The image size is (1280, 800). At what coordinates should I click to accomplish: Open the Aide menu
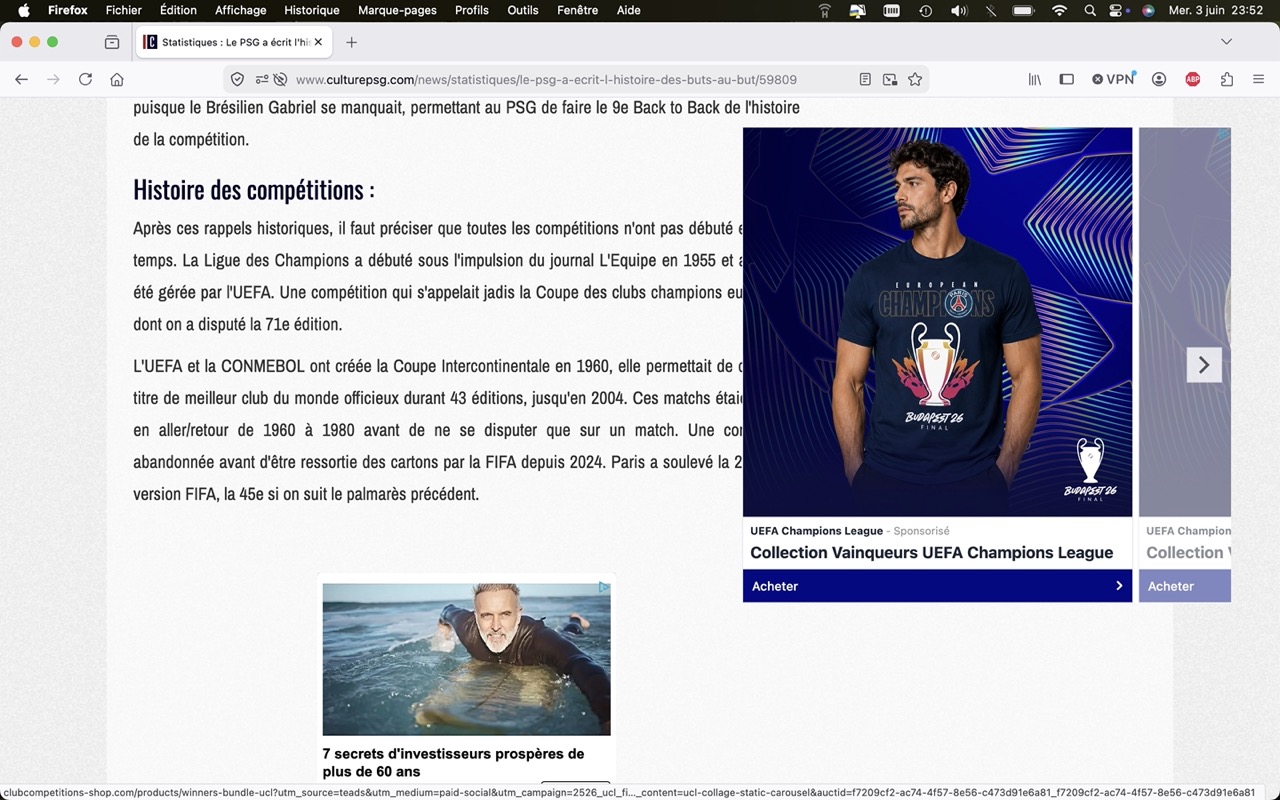coord(629,11)
